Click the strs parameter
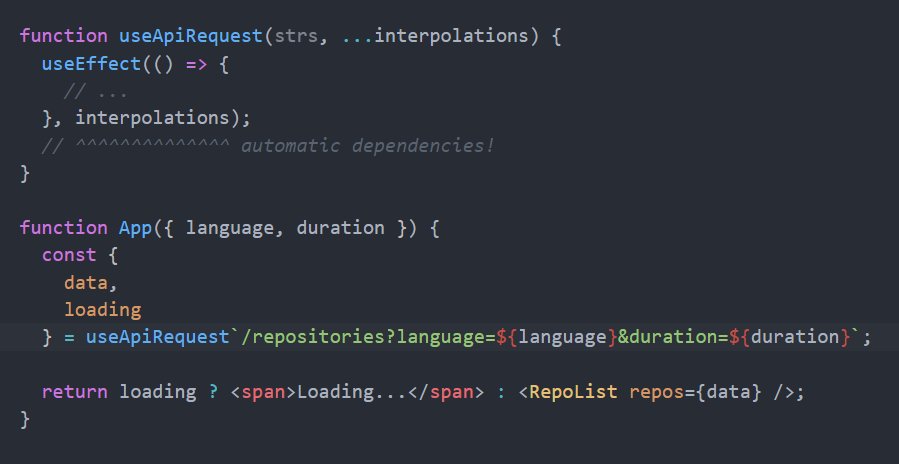 [296, 36]
